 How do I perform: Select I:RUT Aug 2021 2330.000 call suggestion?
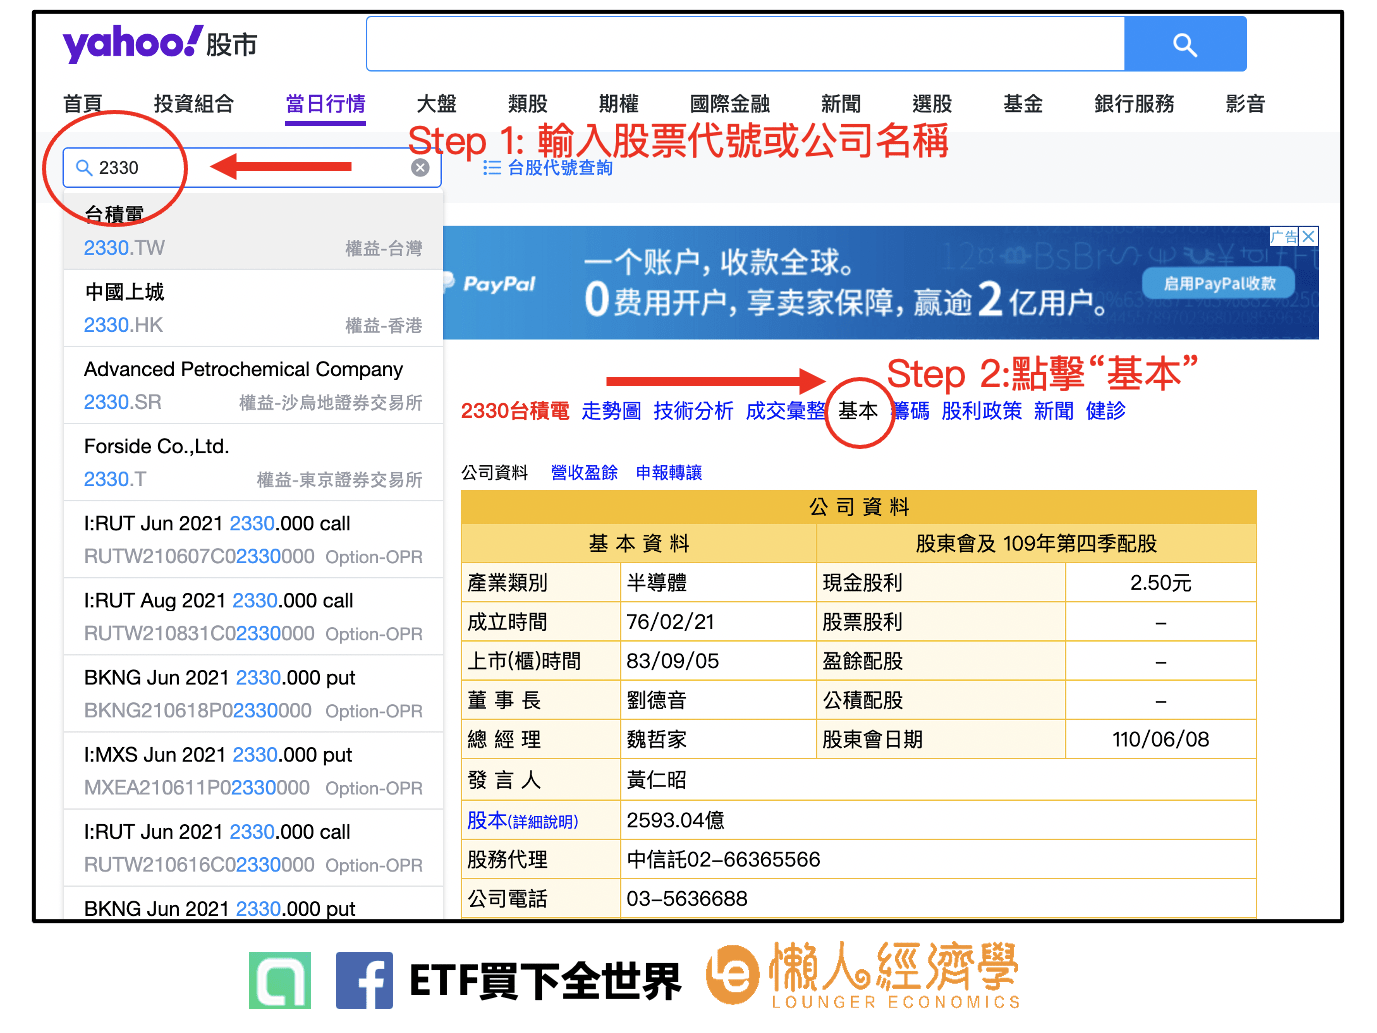[253, 616]
